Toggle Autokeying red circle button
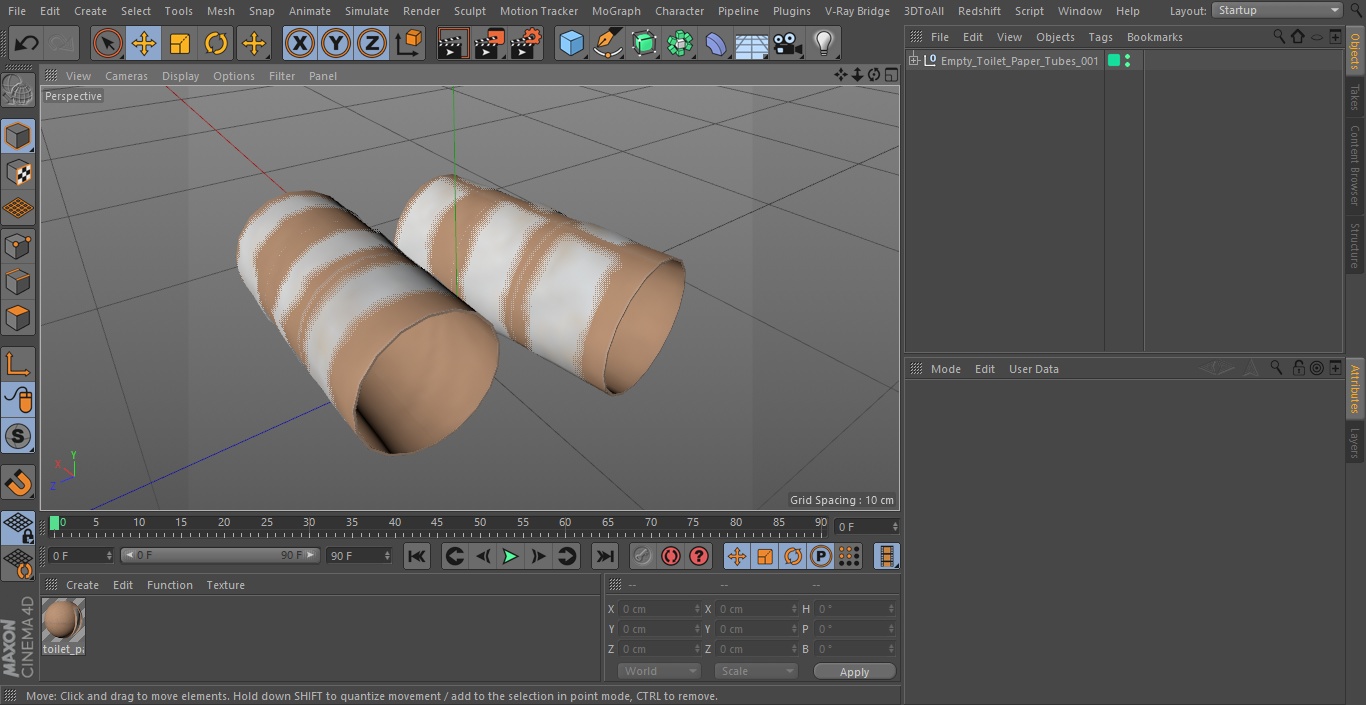Screen dimensions: 1366x705 671,556
